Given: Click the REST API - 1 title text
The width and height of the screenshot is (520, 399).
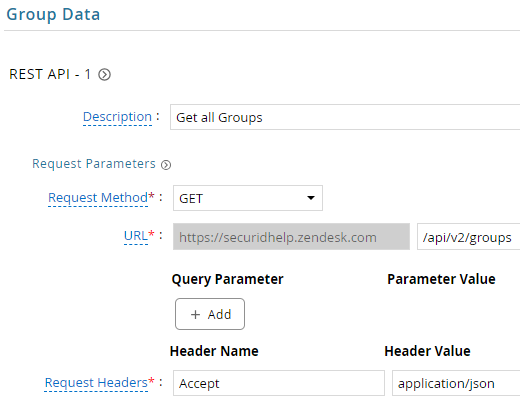Looking at the screenshot, I should tap(50, 74).
